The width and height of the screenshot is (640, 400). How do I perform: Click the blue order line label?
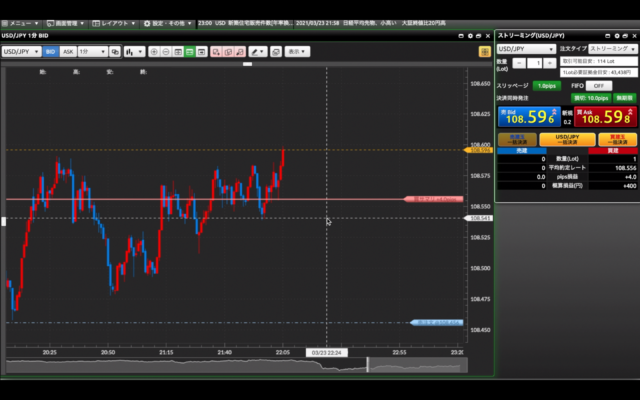coord(437,322)
